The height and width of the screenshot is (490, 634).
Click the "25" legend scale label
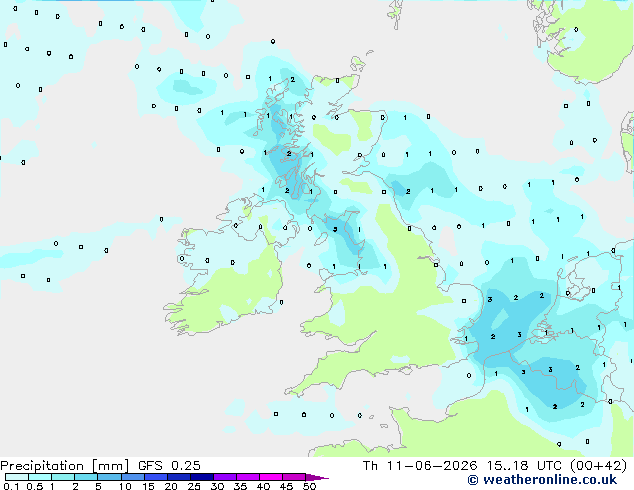click(194, 486)
